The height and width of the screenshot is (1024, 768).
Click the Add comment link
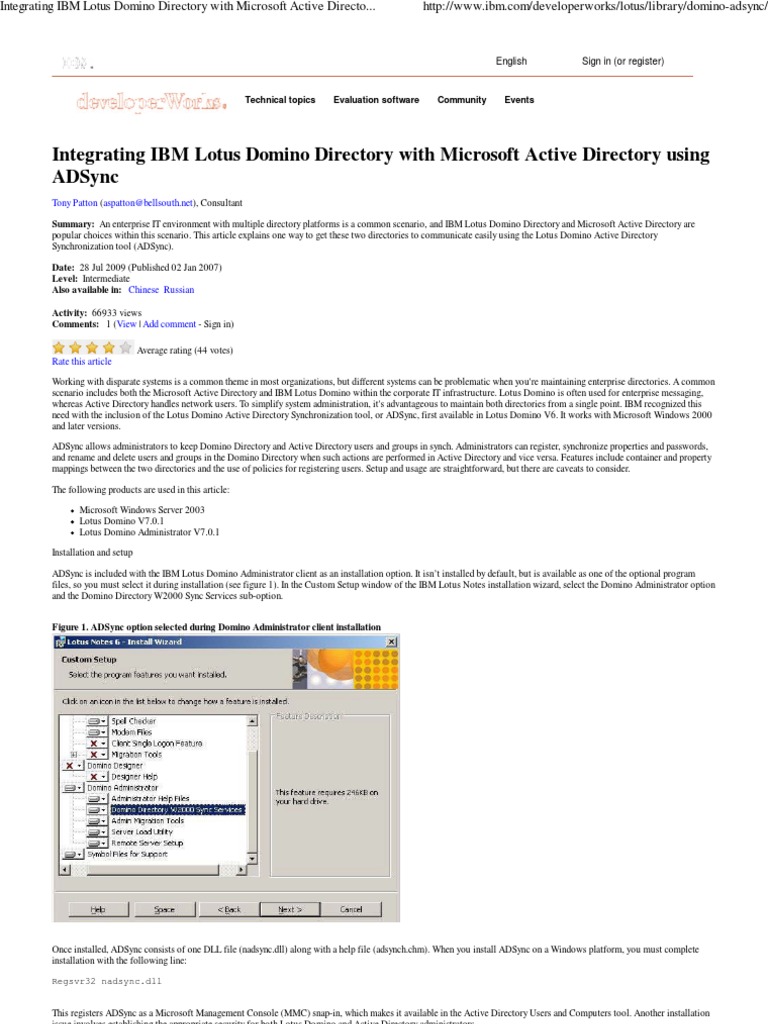pyautogui.click(x=169, y=324)
